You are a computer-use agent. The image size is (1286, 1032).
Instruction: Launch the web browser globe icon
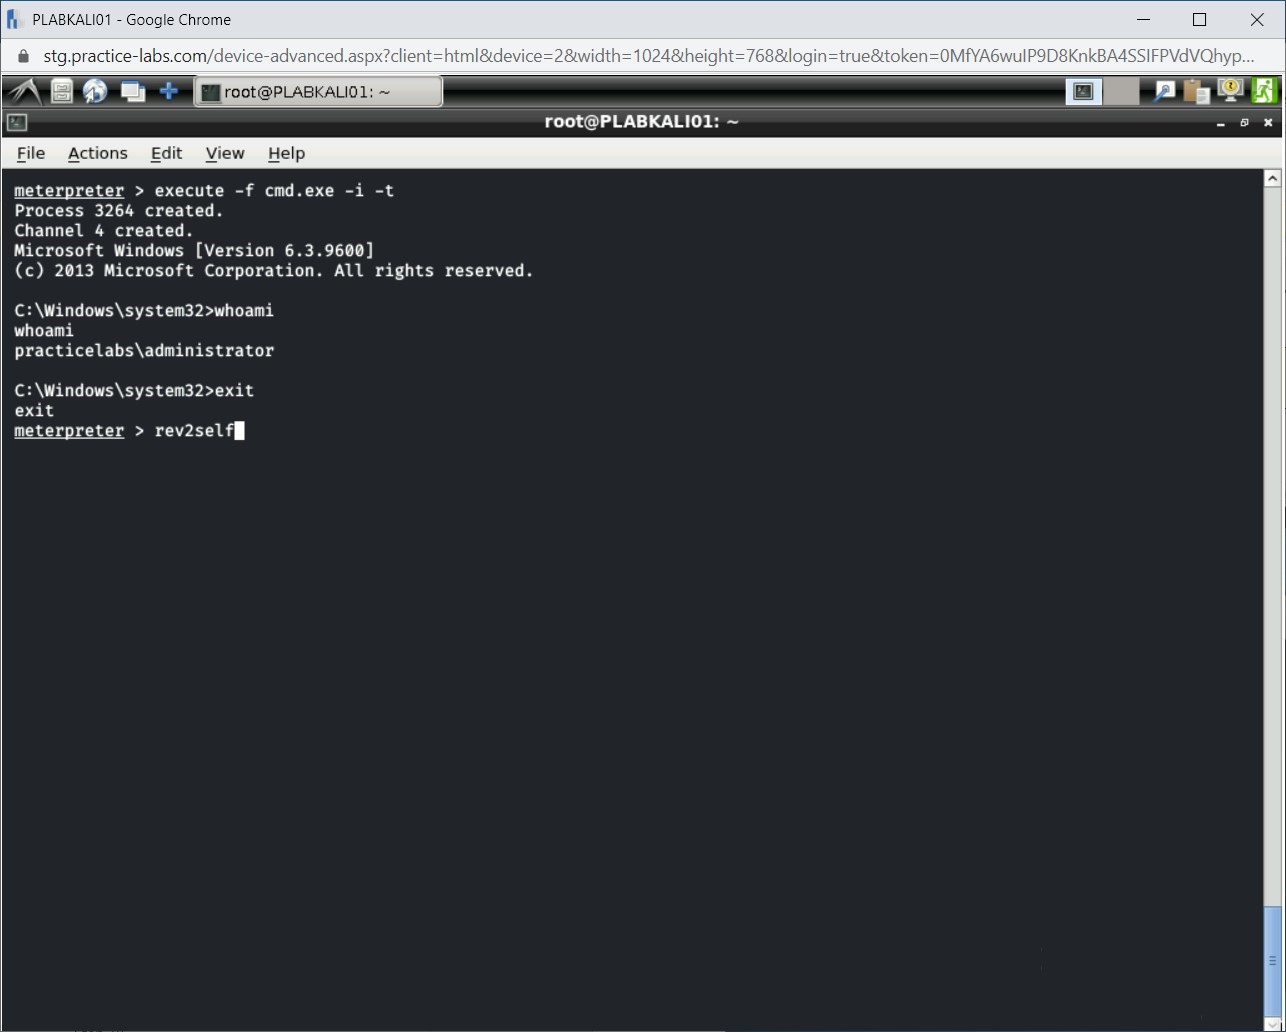[96, 92]
